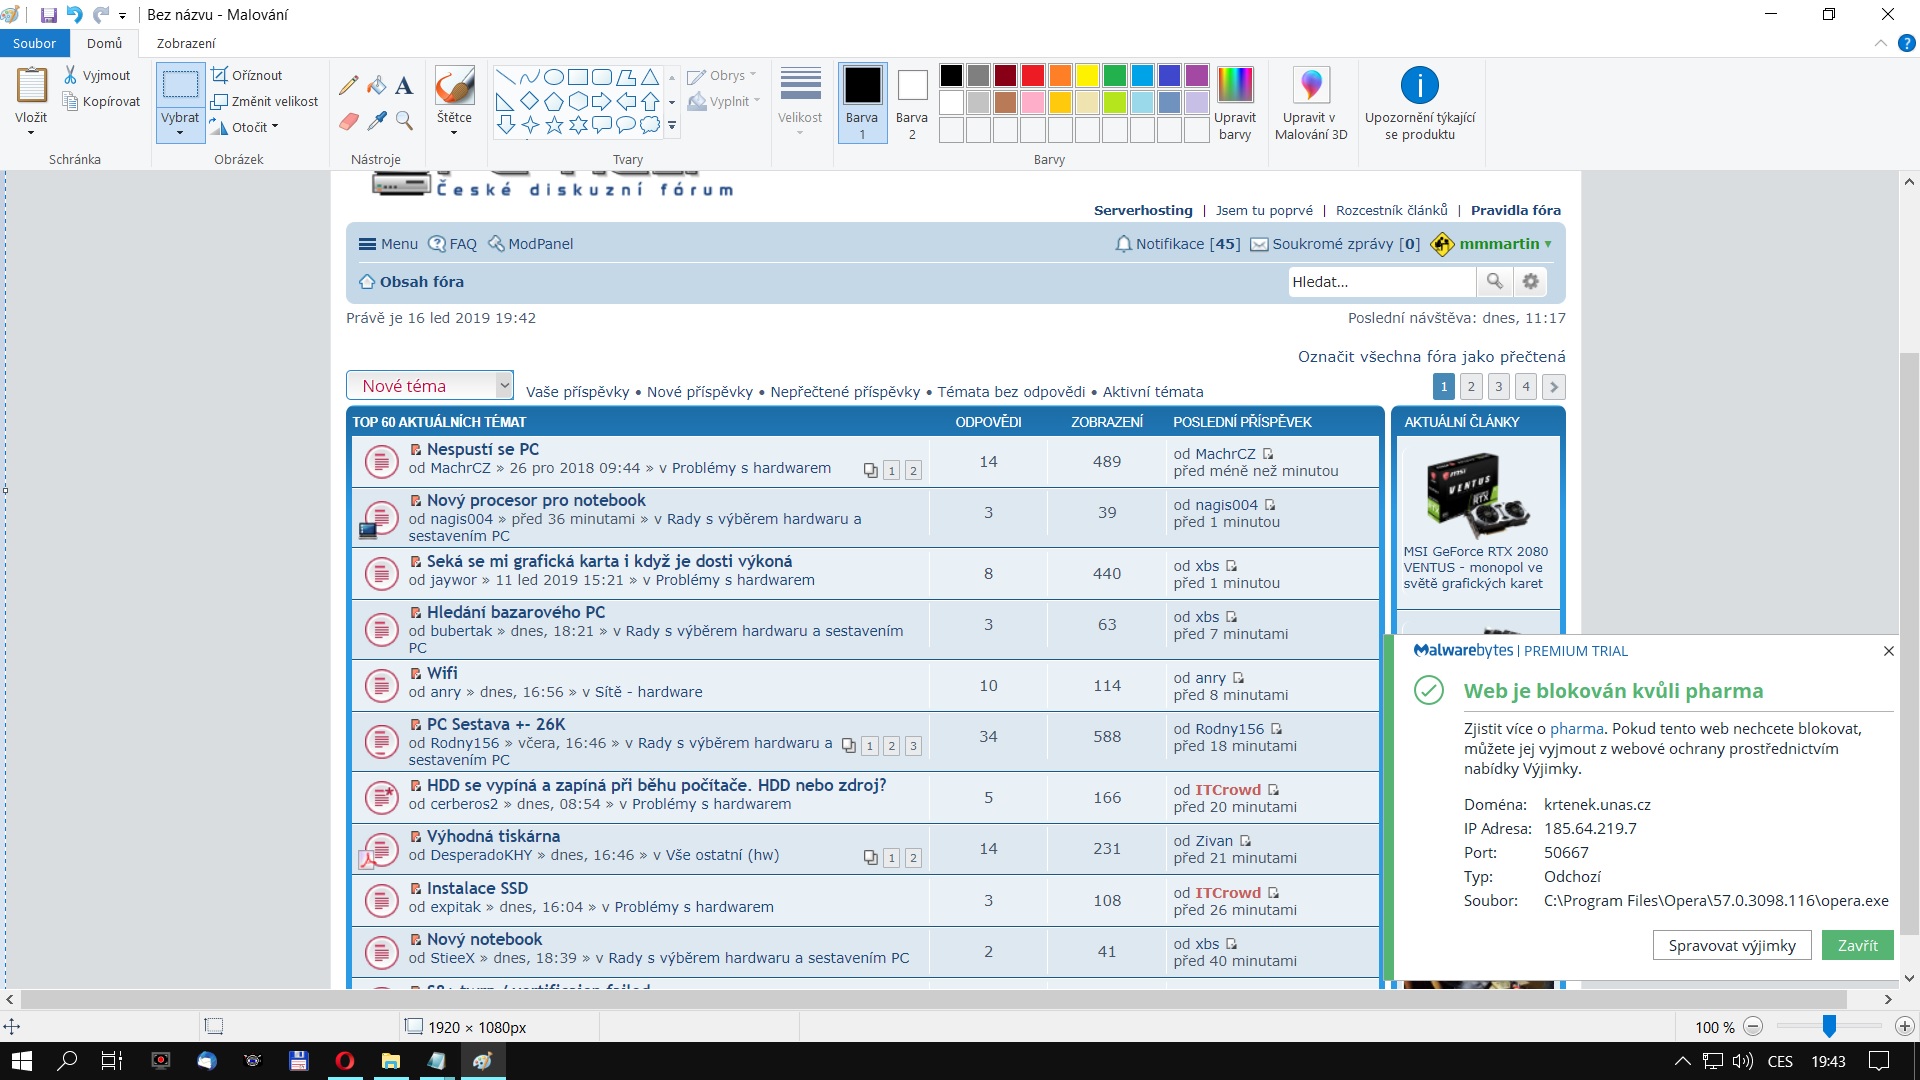The image size is (1920, 1080).
Task: Expand the Štětce brushes dropdown
Action: click(x=454, y=133)
